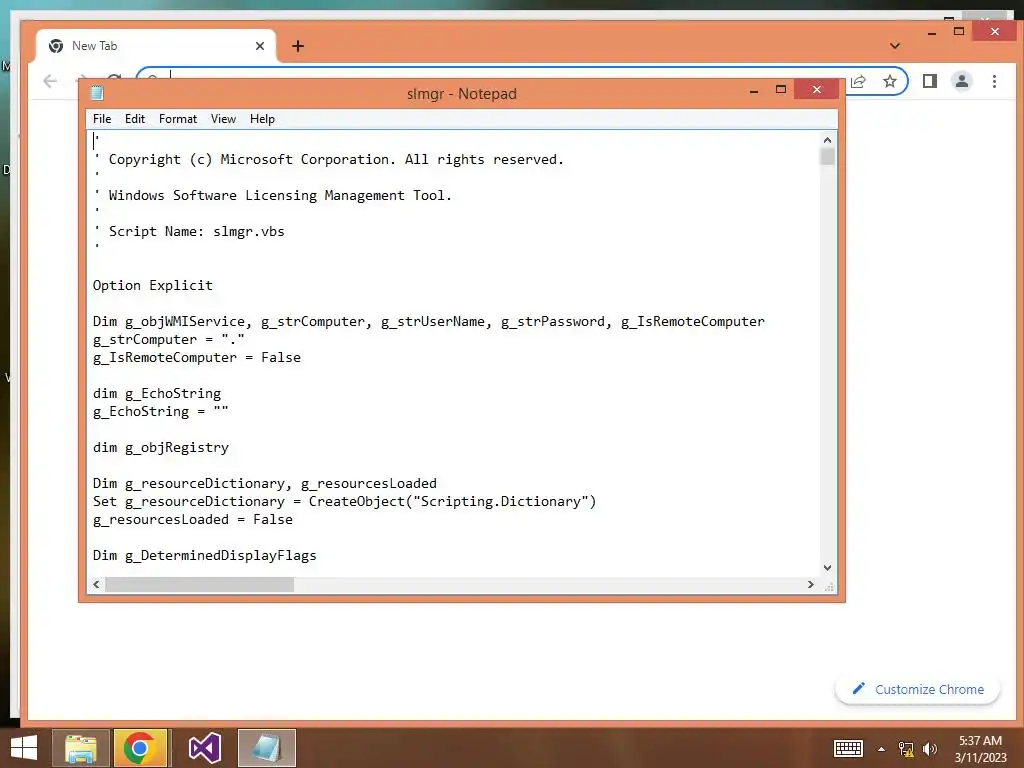Viewport: 1024px width, 768px height.
Task: Toggle Chrome side panel icon
Action: (930, 81)
